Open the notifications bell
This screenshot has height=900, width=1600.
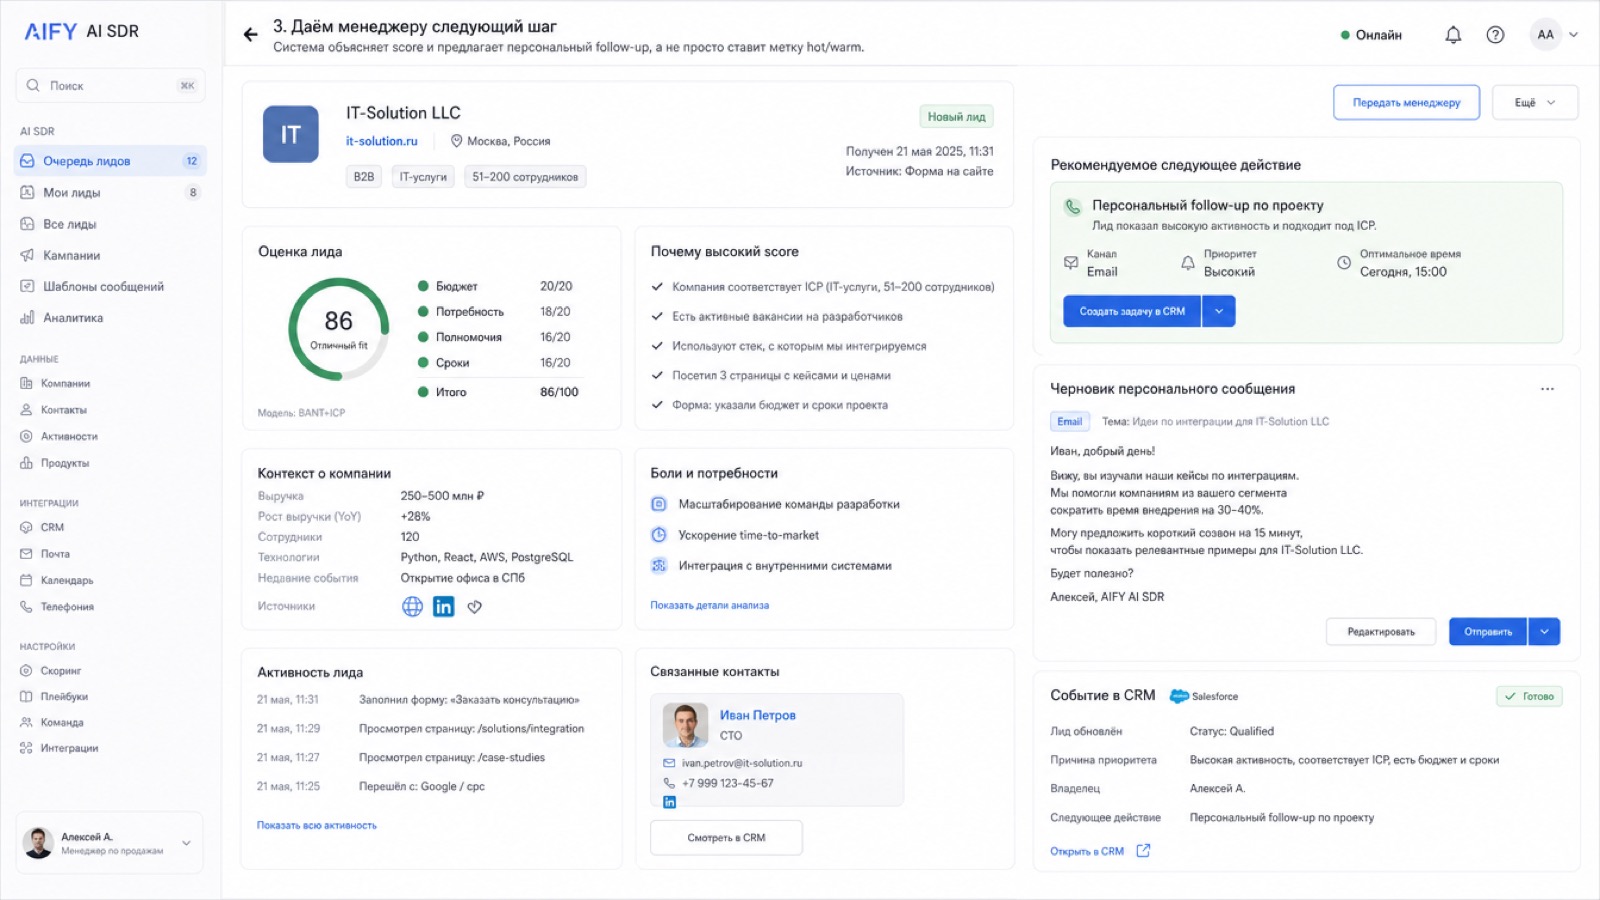point(1453,35)
